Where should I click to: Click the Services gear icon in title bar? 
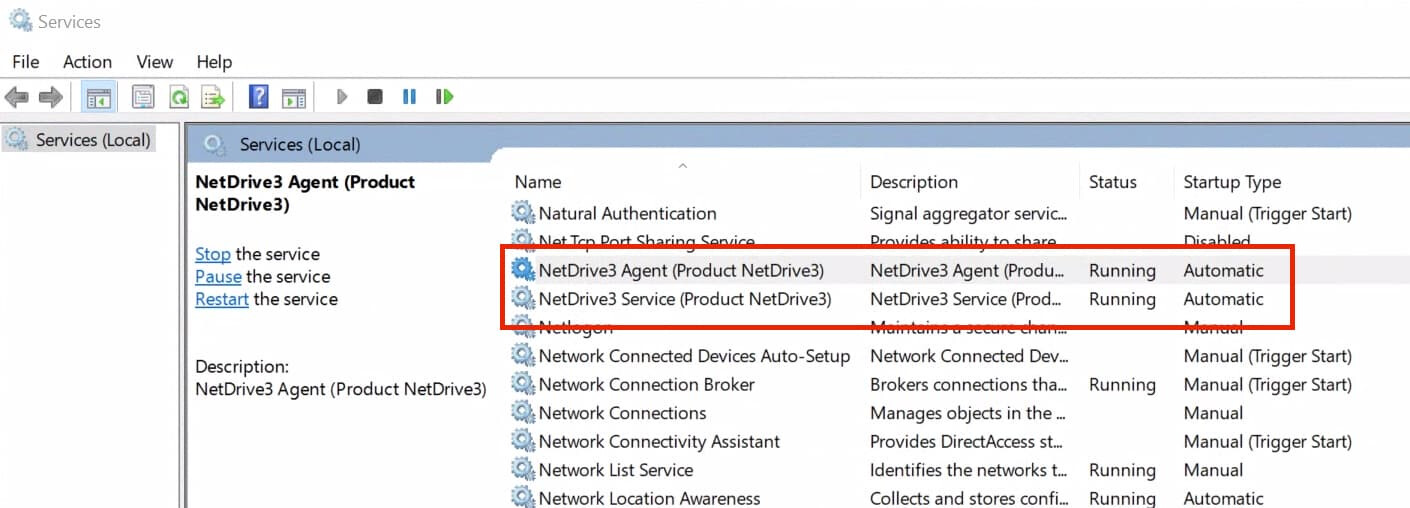(20, 20)
